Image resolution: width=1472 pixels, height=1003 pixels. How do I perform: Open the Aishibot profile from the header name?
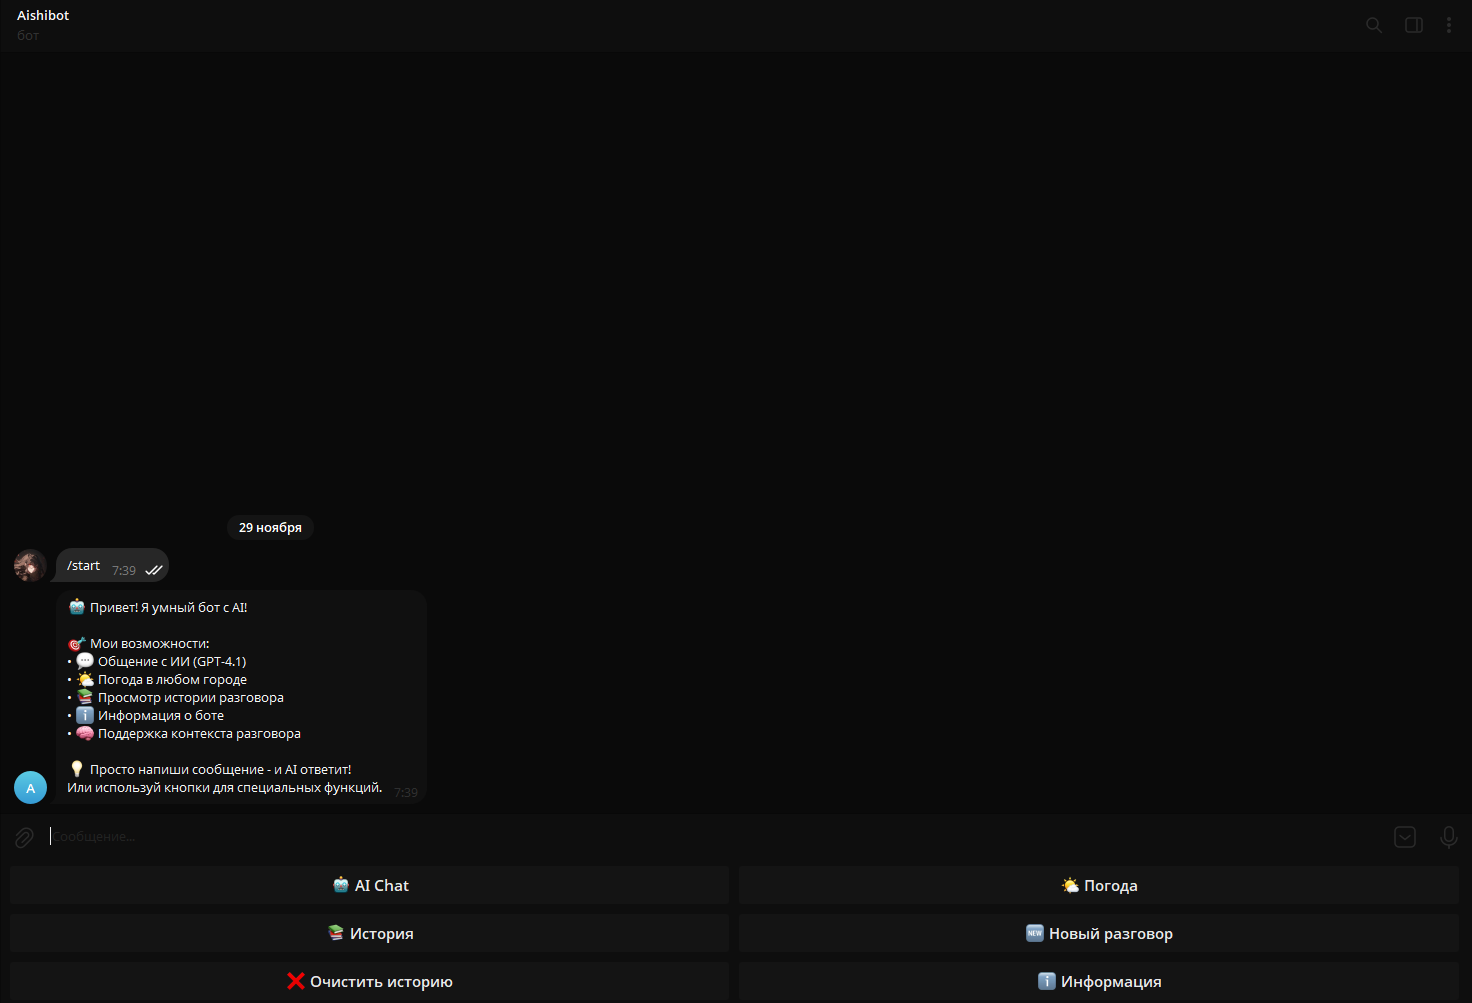43,16
